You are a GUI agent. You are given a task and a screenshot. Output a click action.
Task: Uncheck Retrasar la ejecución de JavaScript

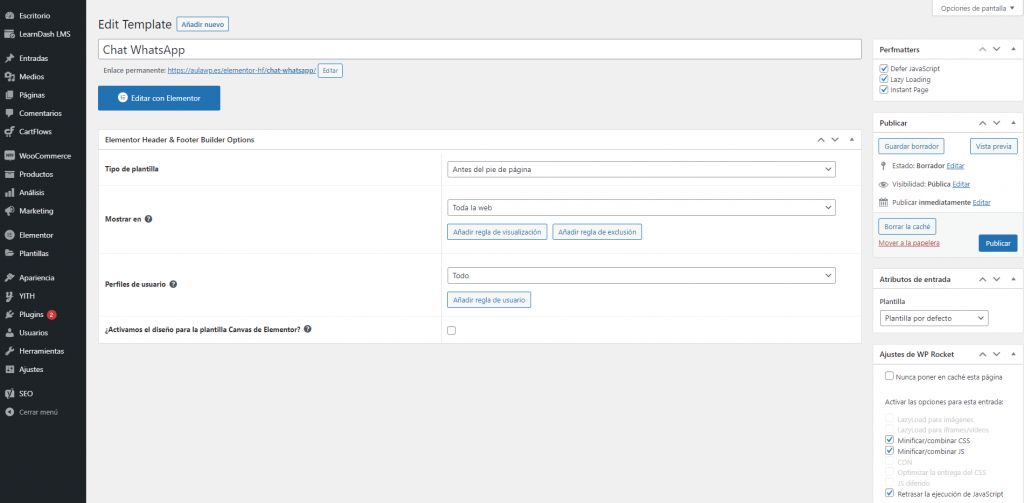[x=889, y=493]
